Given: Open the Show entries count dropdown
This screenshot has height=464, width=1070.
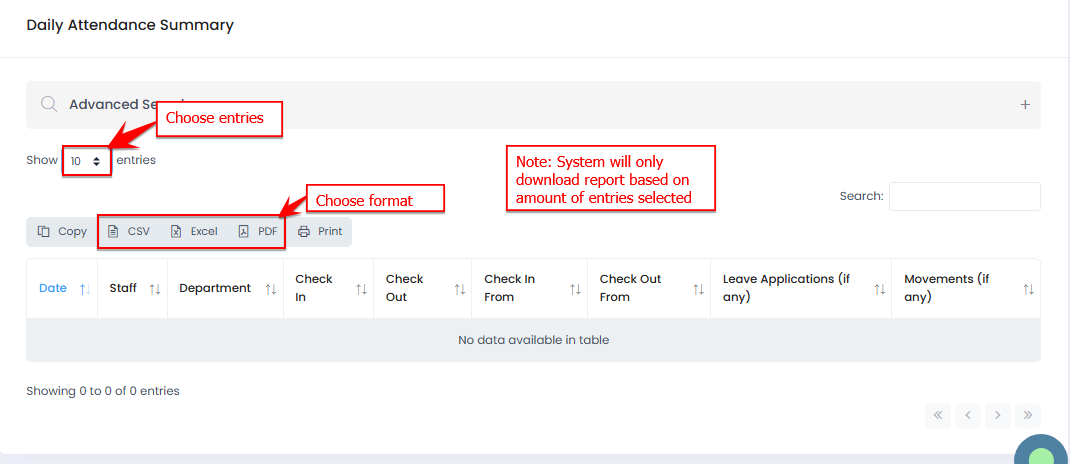Looking at the screenshot, I should pos(86,161).
